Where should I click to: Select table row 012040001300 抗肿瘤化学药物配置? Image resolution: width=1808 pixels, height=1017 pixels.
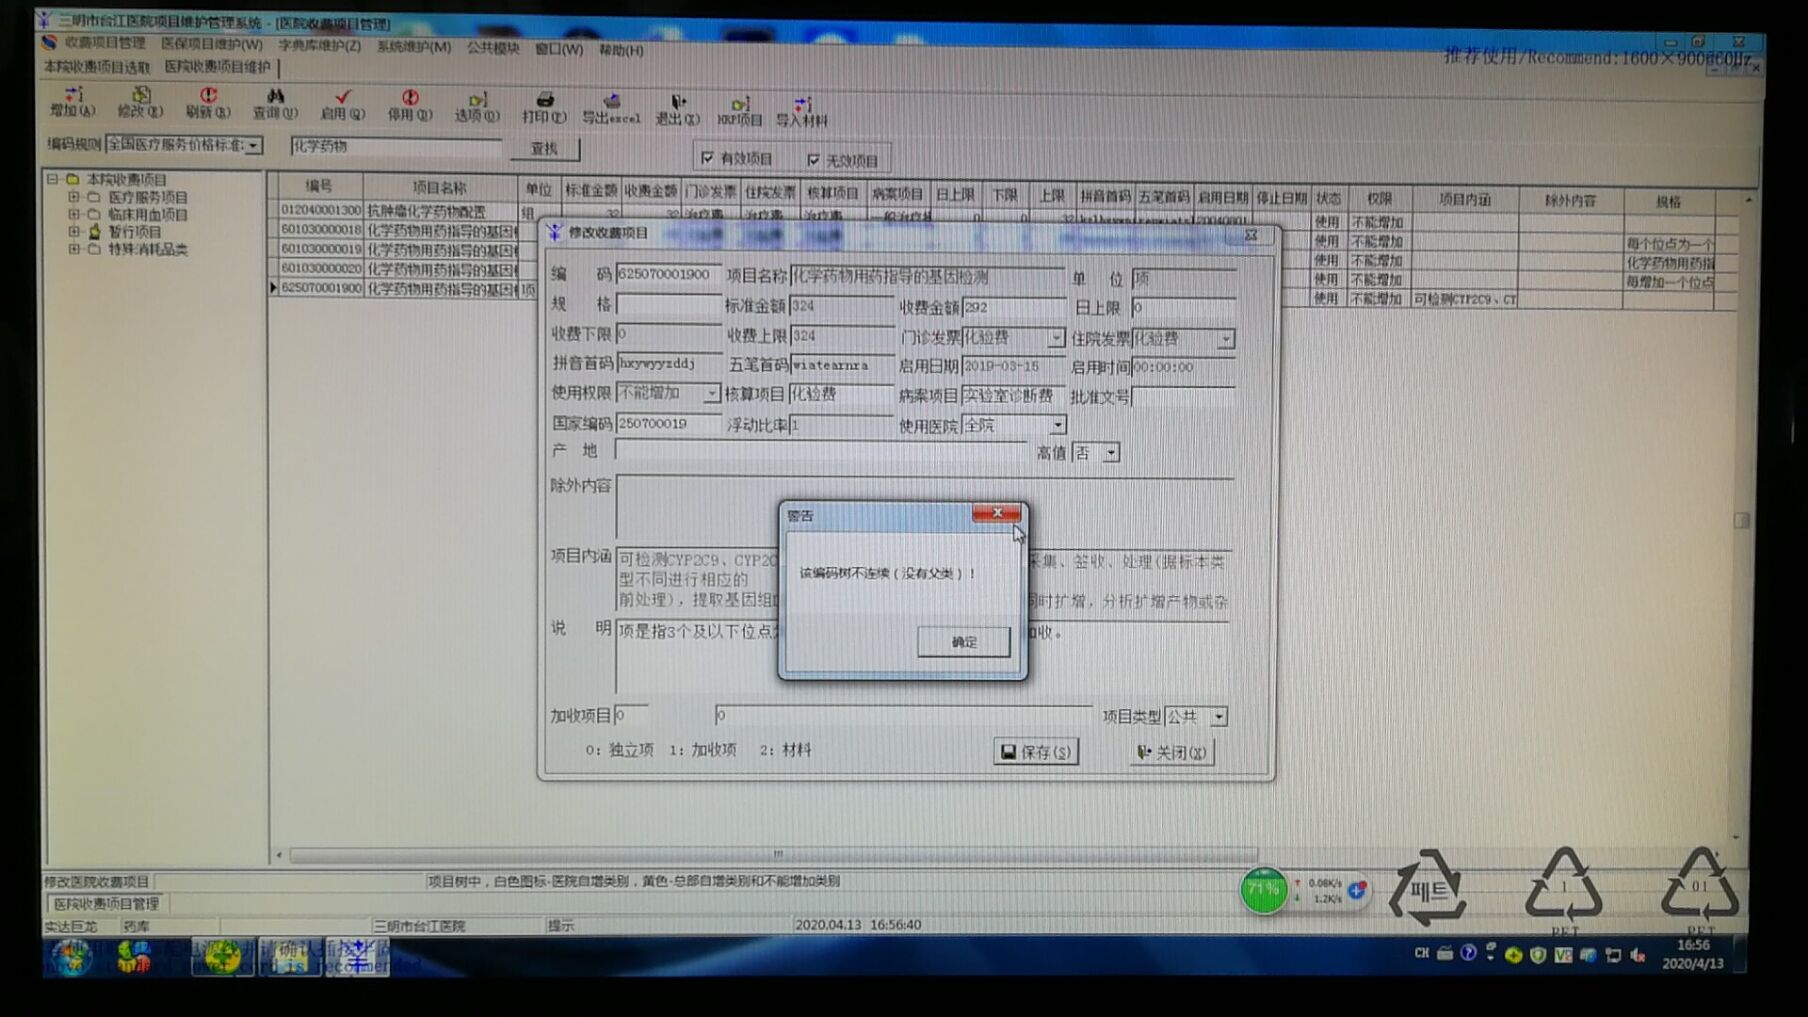(x=400, y=211)
